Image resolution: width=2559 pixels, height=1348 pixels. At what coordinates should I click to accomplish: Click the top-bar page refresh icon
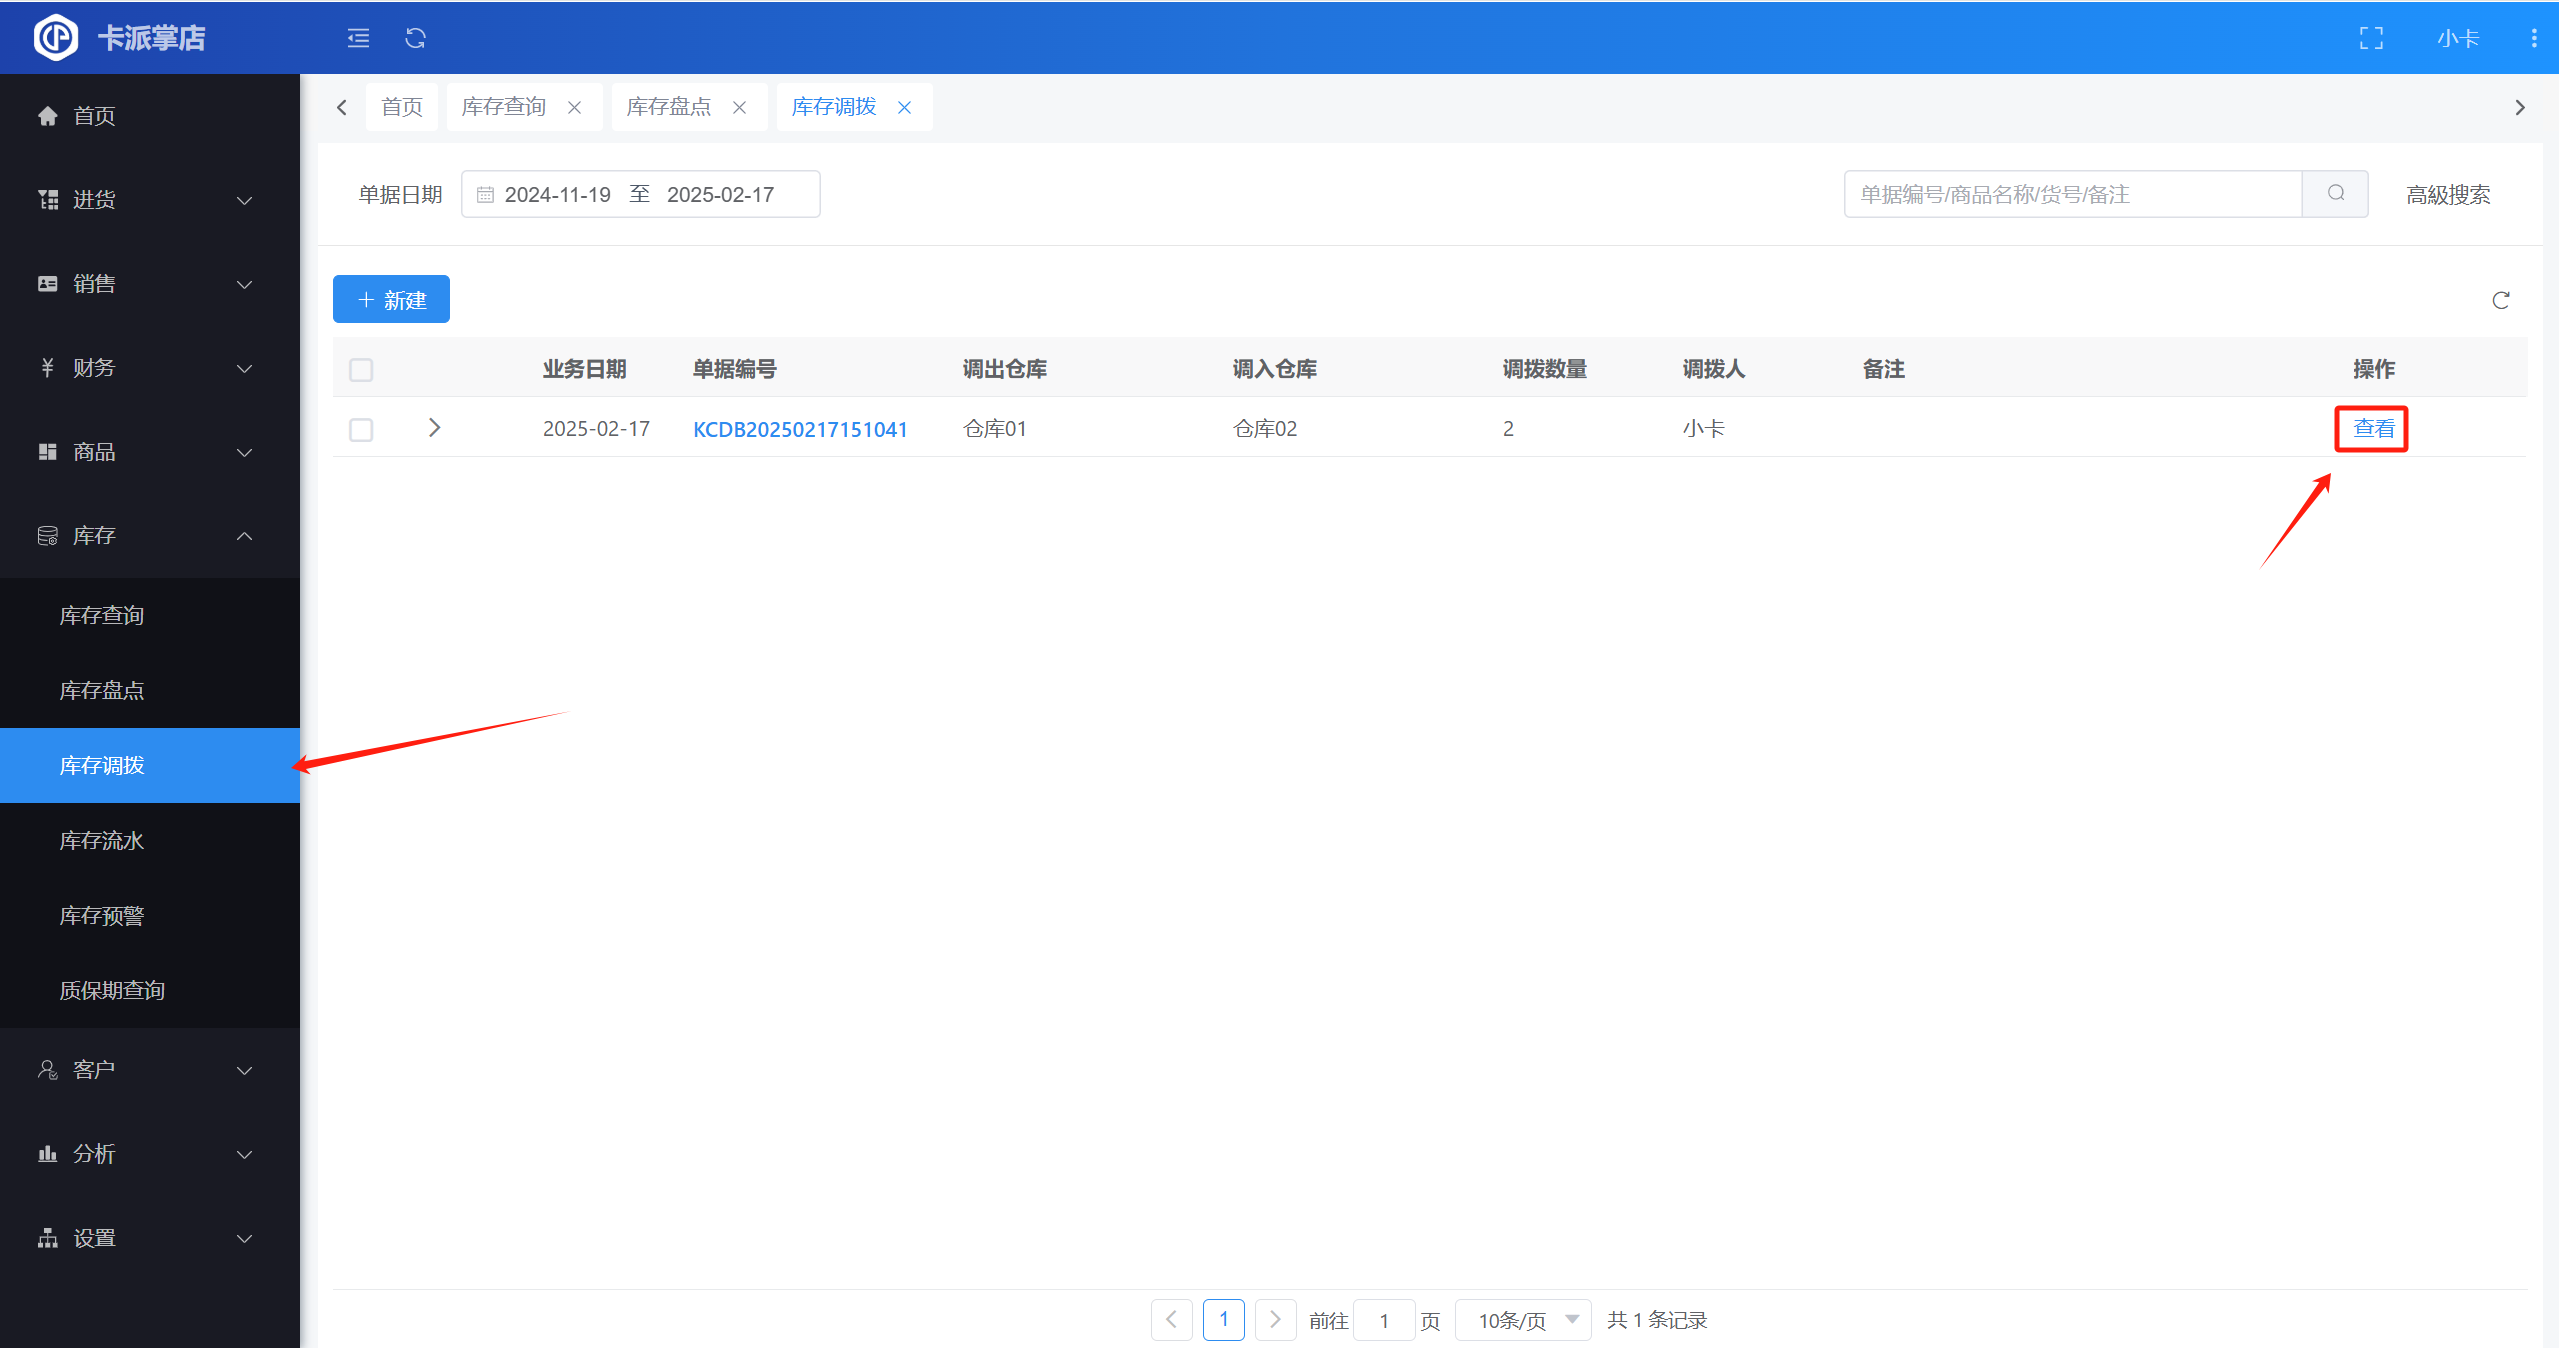point(415,38)
